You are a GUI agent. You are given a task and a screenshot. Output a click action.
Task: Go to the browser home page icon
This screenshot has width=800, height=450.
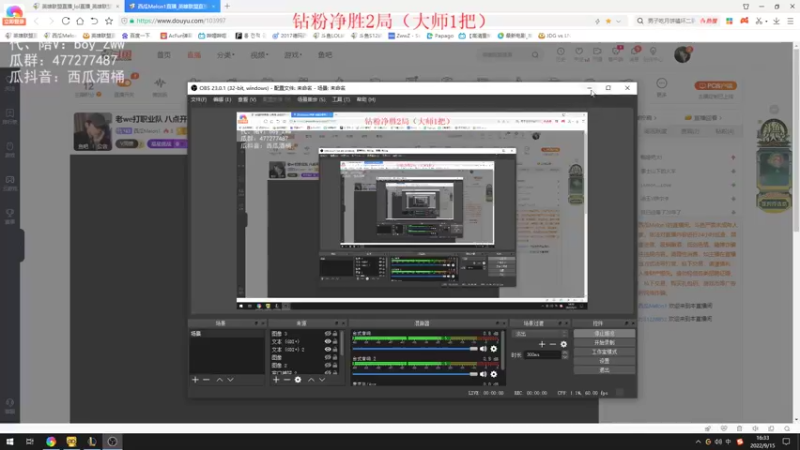point(80,21)
